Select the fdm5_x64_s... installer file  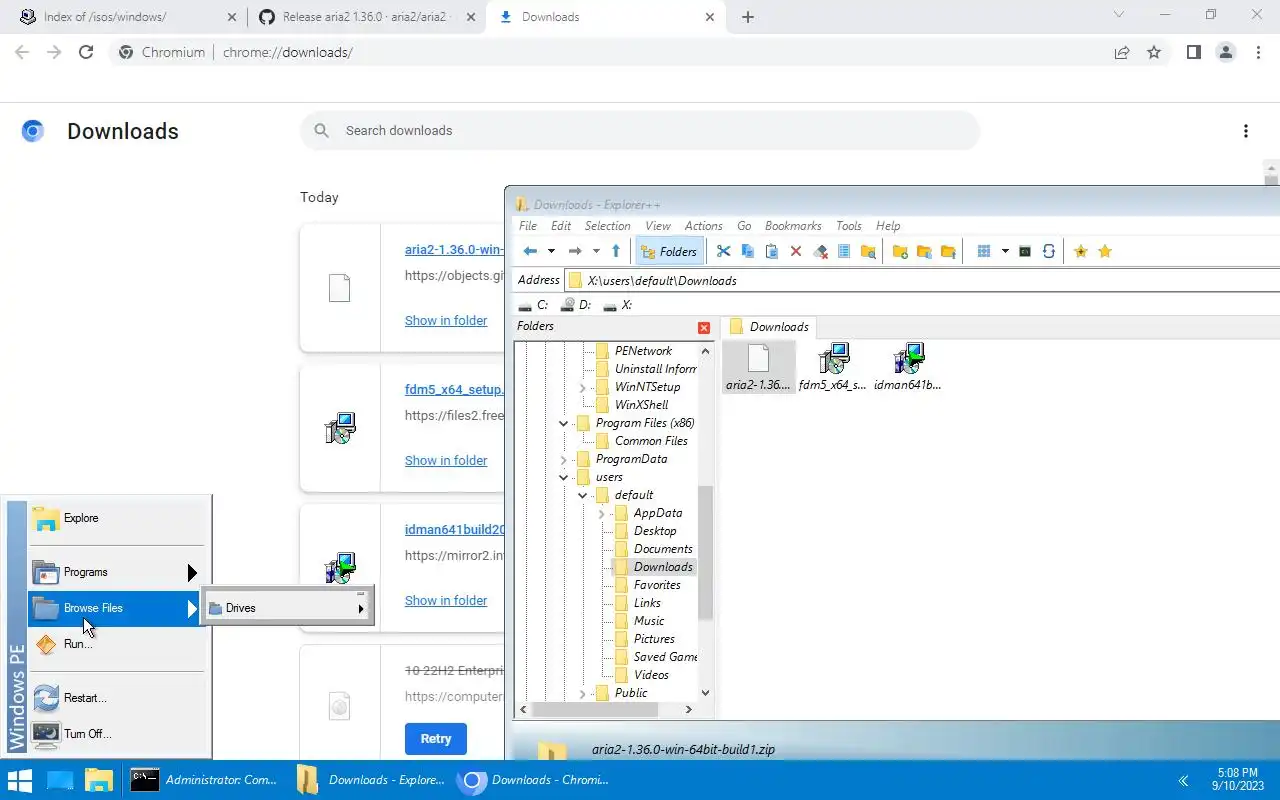833,366
